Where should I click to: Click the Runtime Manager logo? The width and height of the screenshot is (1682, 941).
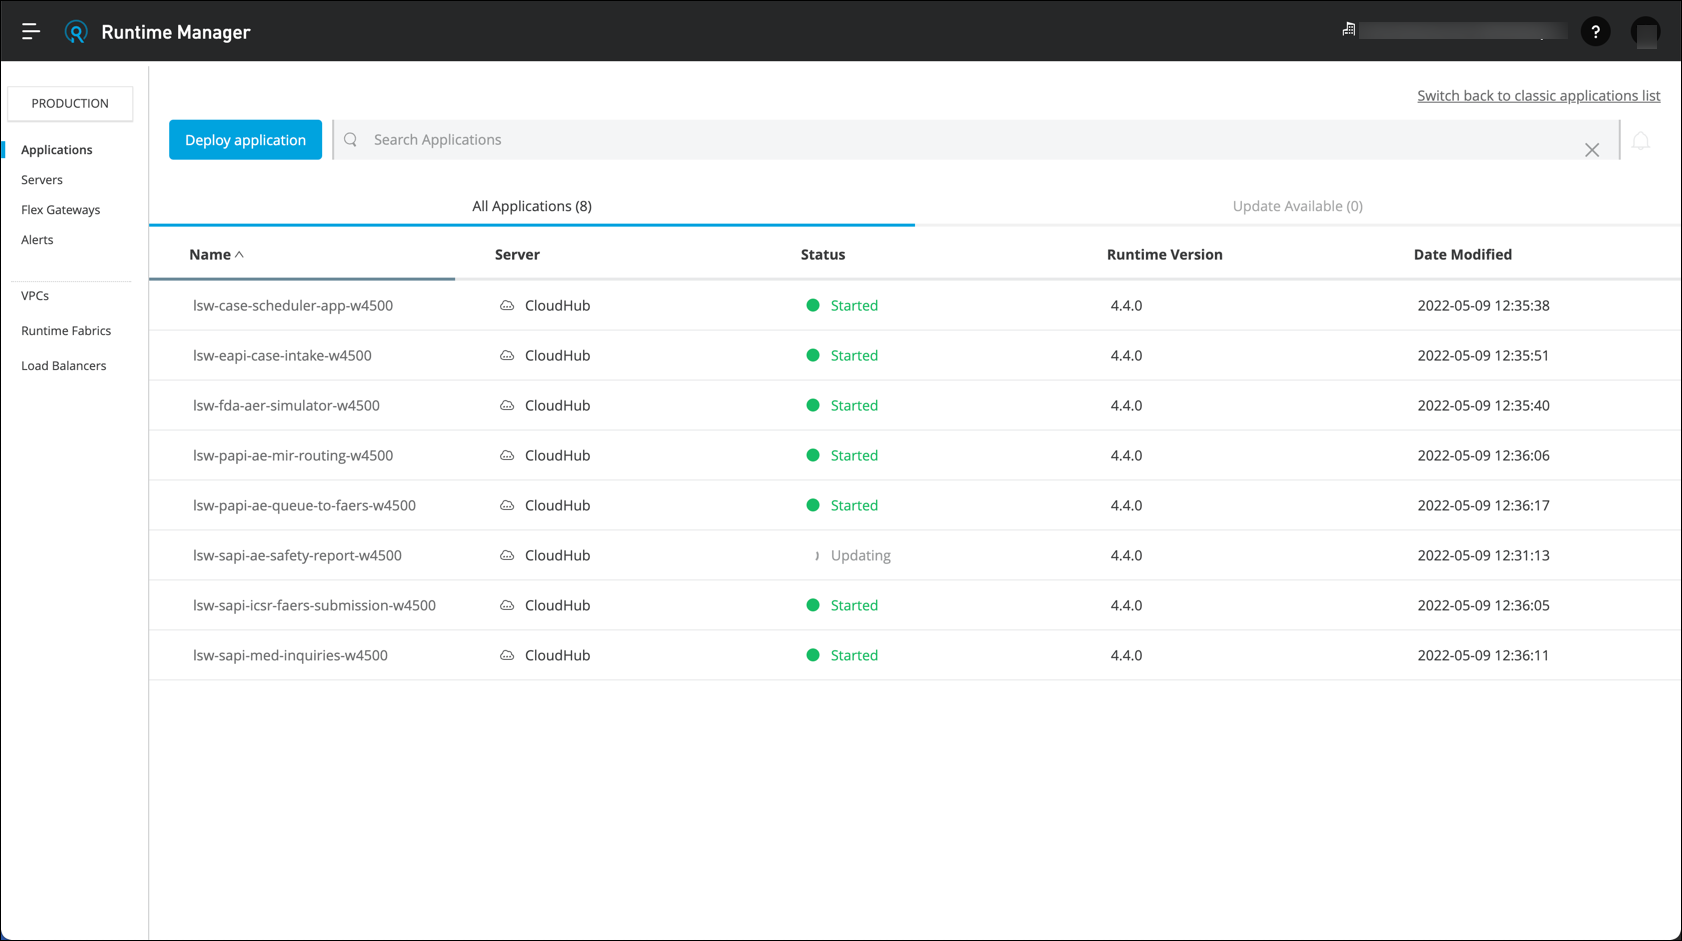(76, 31)
